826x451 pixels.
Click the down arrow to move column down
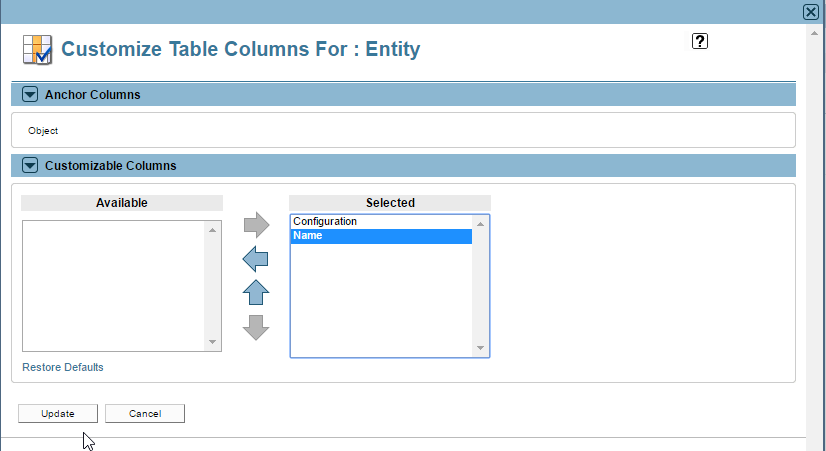coord(256,327)
